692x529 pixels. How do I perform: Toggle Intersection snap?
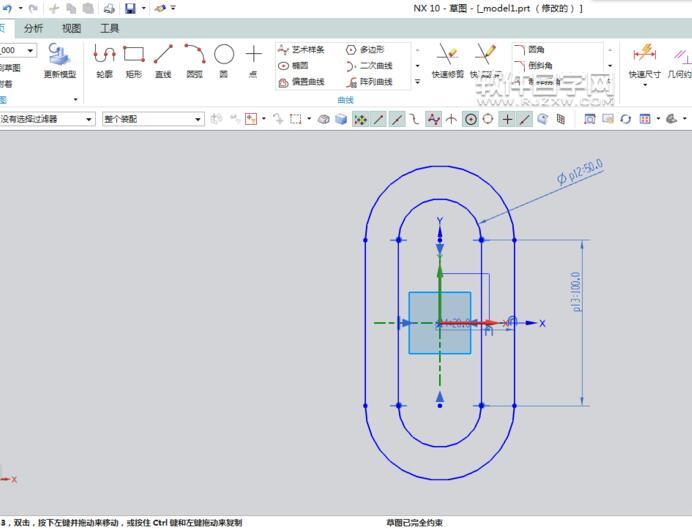[451, 119]
